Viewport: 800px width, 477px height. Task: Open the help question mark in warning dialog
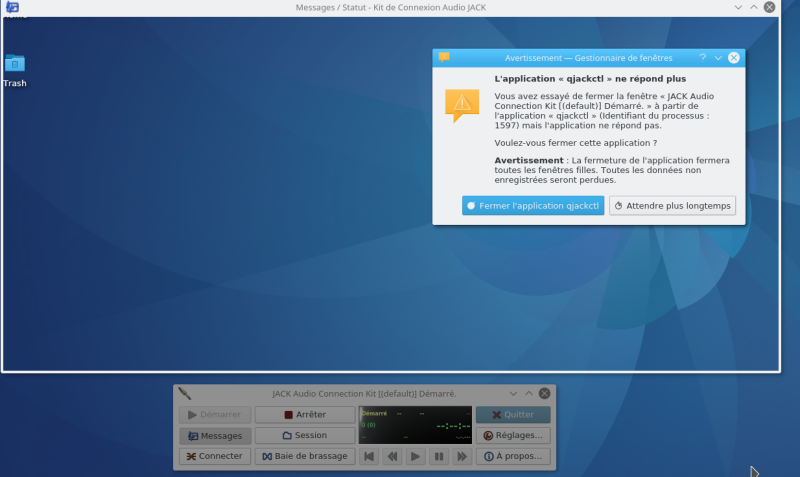(703, 58)
